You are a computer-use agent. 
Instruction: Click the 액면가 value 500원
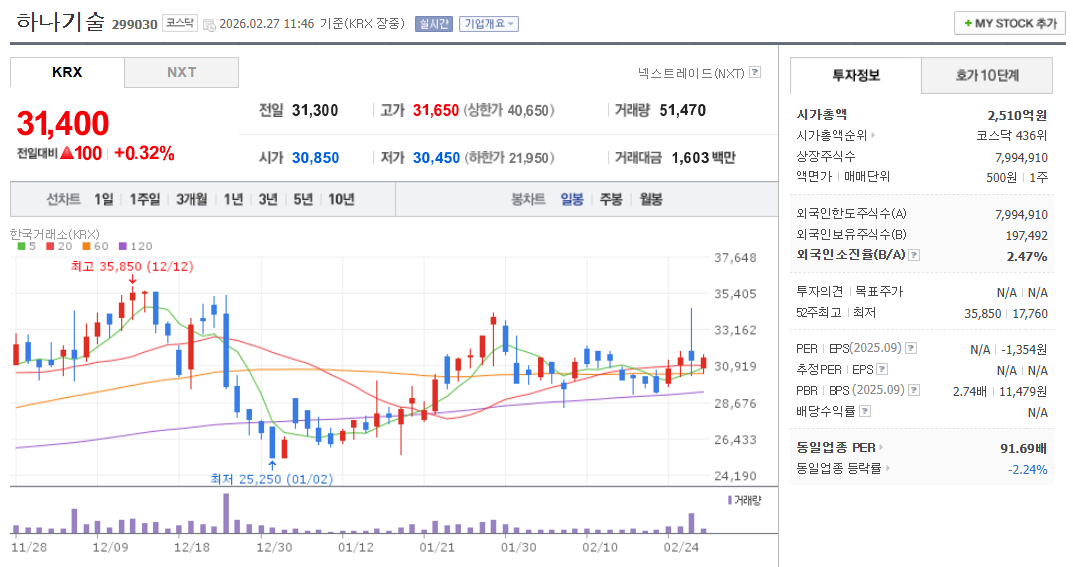tap(1001, 177)
